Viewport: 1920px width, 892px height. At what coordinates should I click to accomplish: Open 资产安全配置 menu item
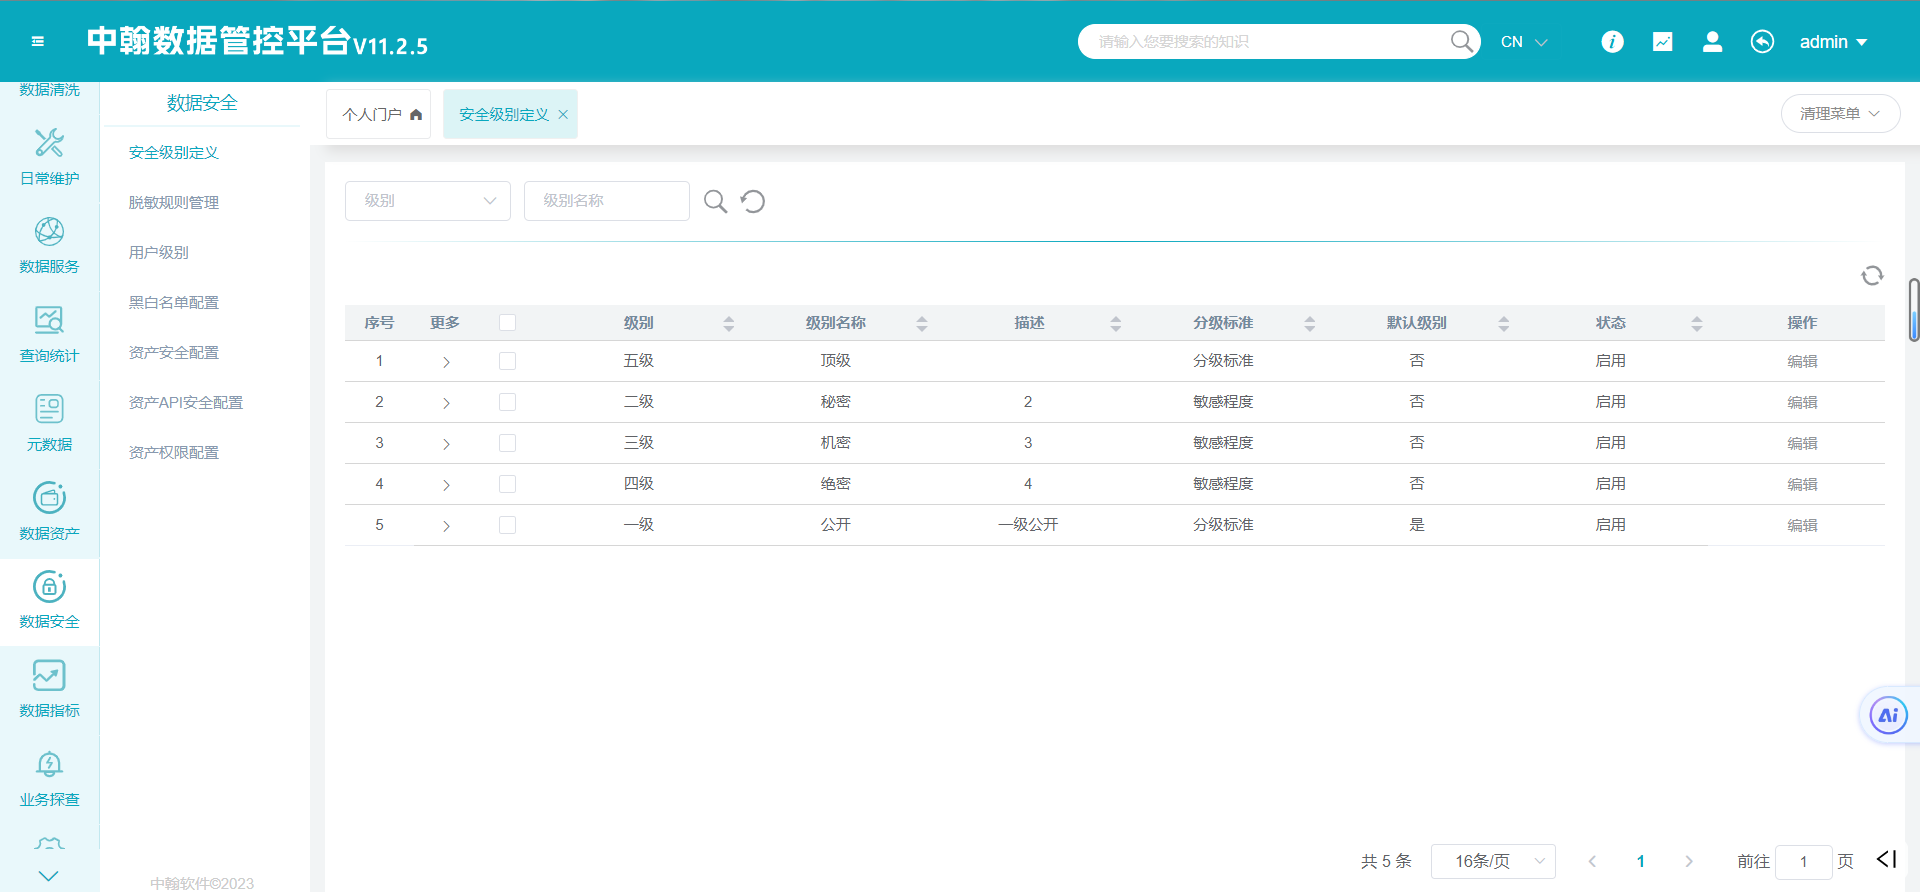tap(174, 353)
